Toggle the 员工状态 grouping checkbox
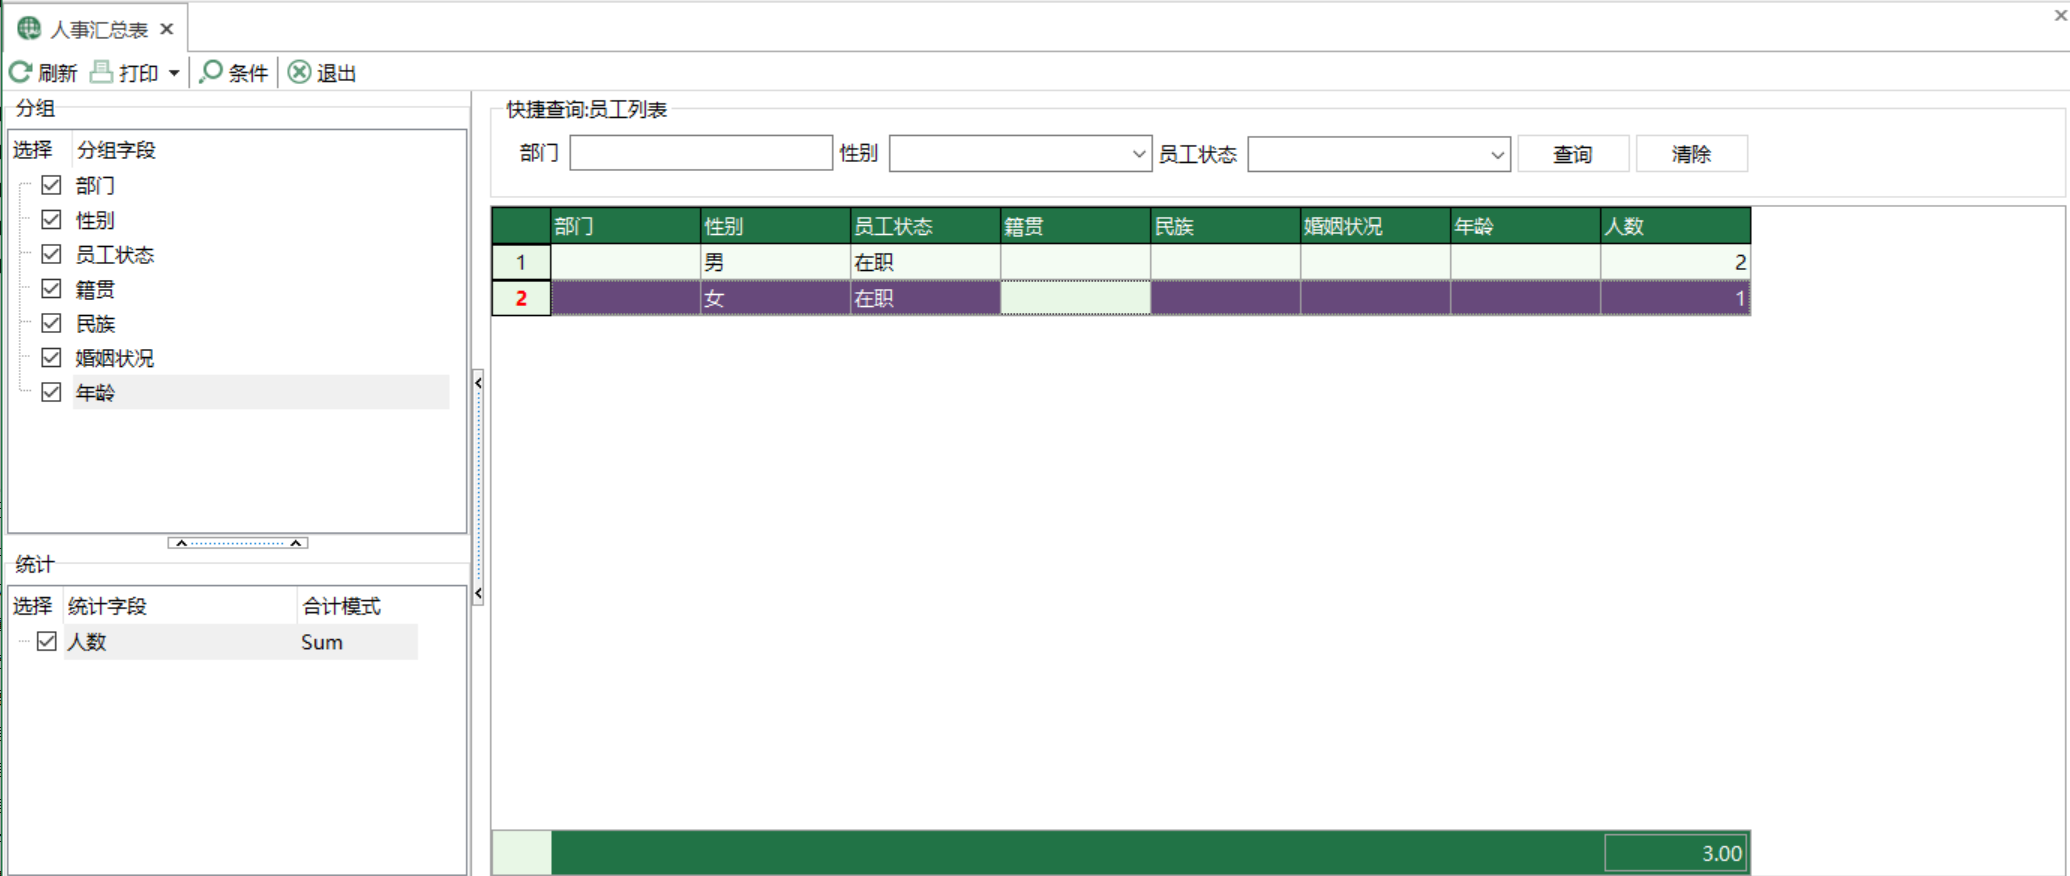The image size is (2070, 876). coord(51,254)
